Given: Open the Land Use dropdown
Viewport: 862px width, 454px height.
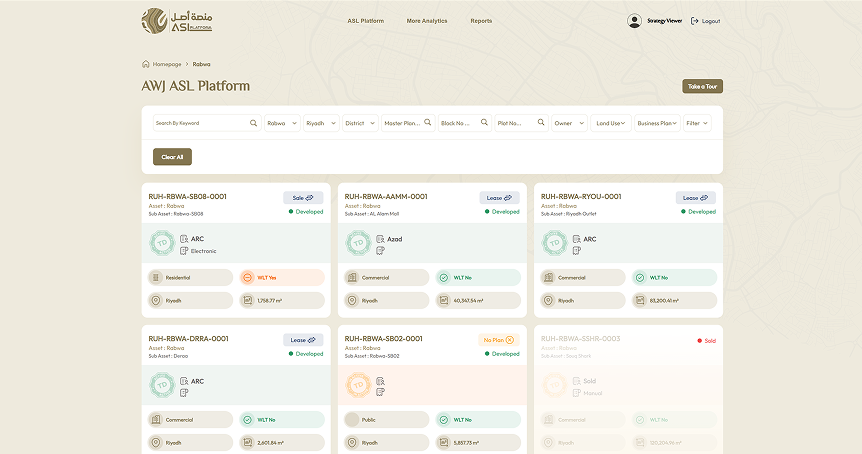Looking at the screenshot, I should (611, 123).
